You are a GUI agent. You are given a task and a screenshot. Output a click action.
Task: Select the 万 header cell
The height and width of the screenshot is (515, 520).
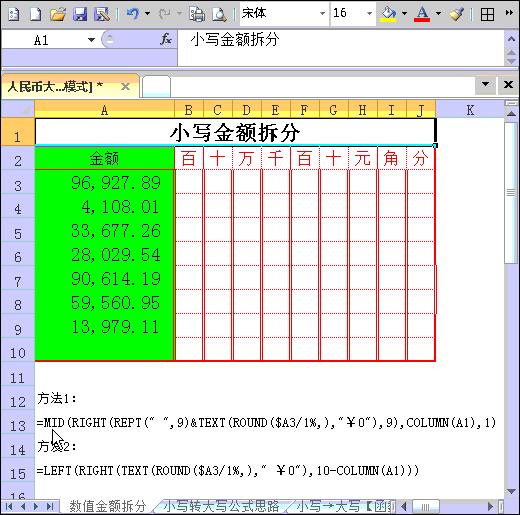[247, 158]
